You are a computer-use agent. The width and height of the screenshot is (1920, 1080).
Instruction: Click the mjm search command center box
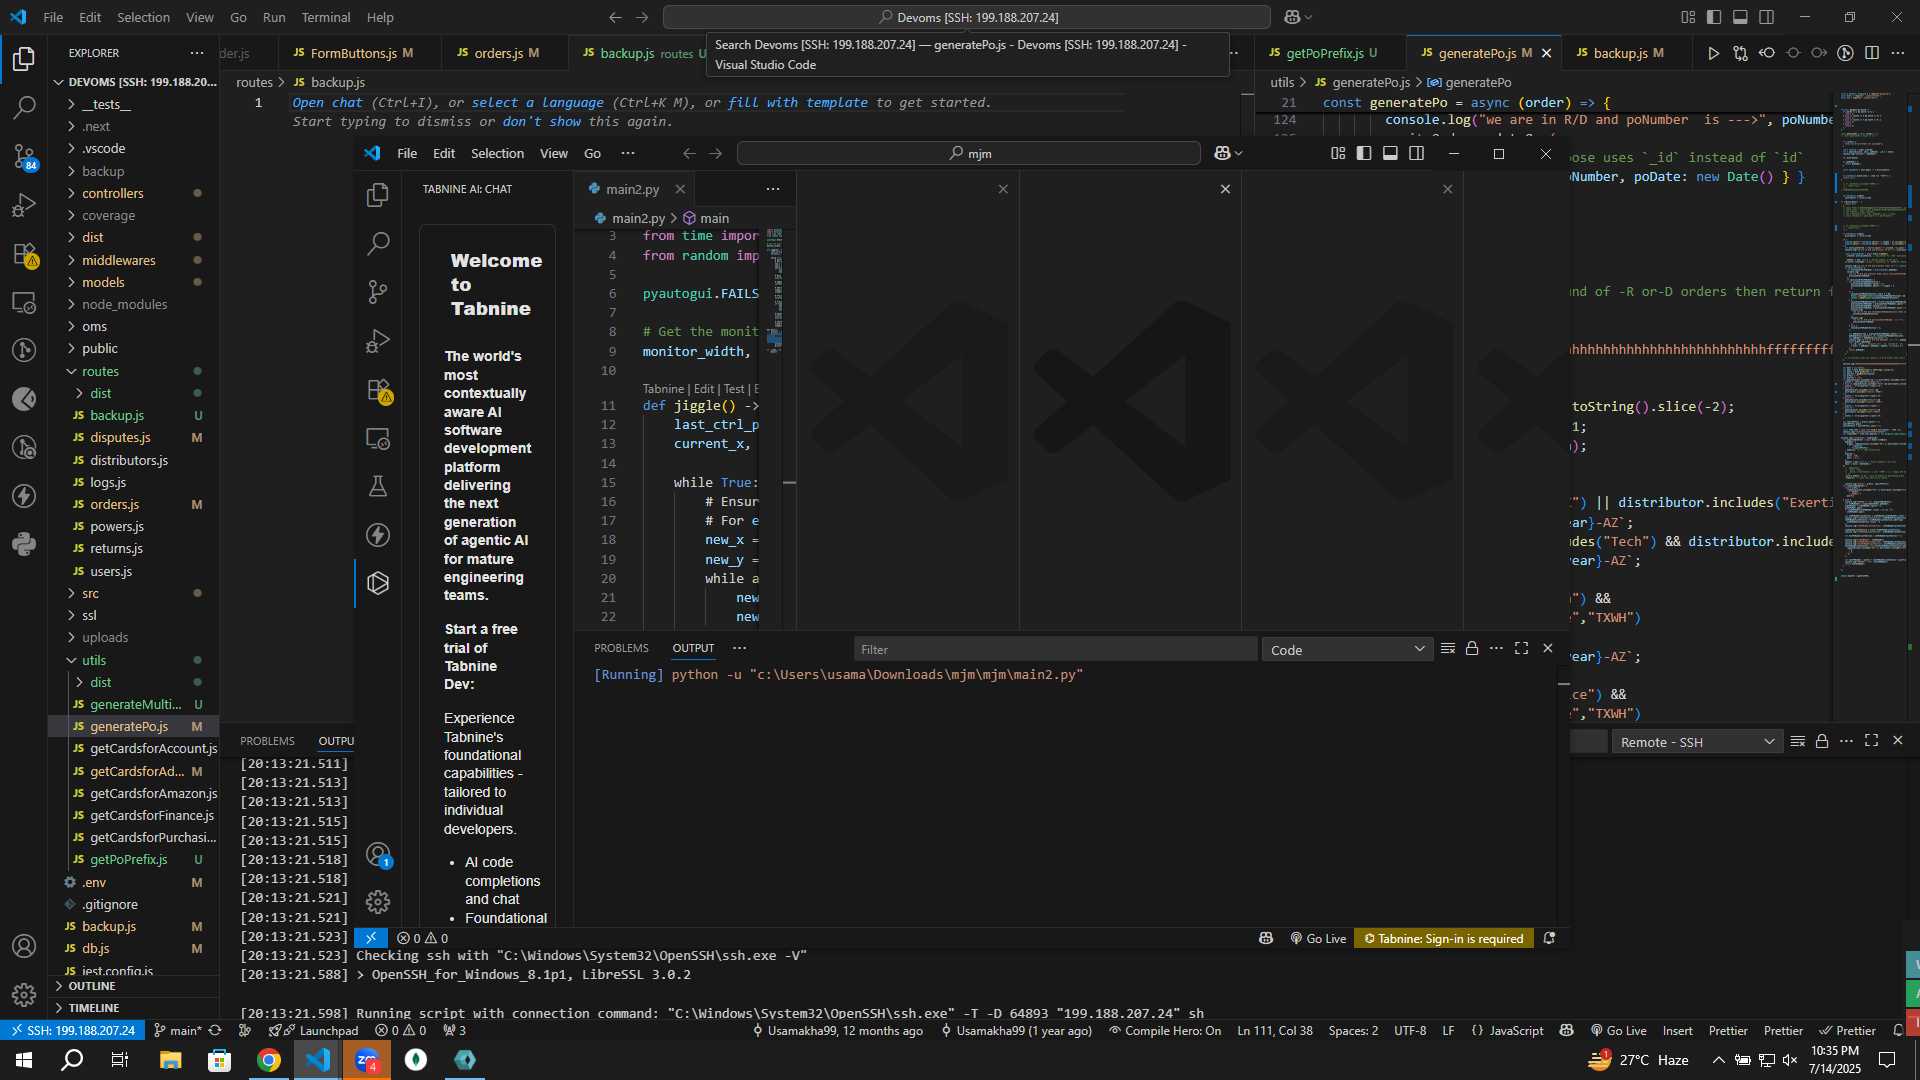pos(968,153)
